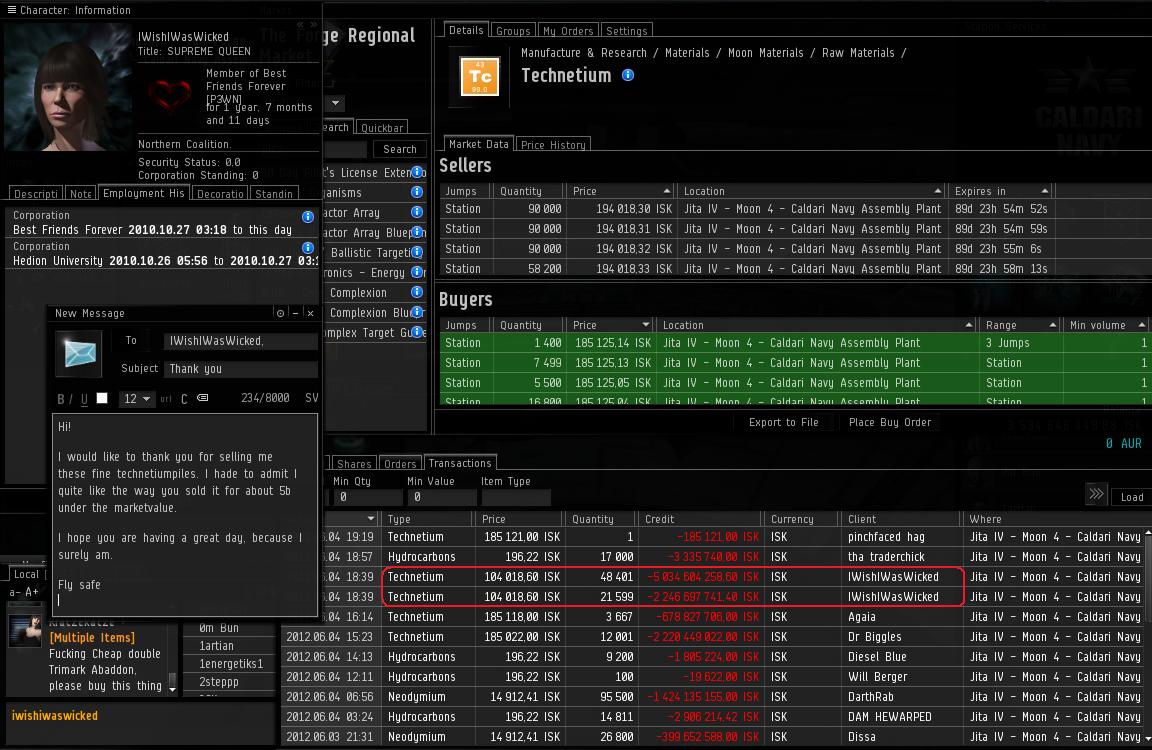Click the pin icon in New Message header

(280, 313)
